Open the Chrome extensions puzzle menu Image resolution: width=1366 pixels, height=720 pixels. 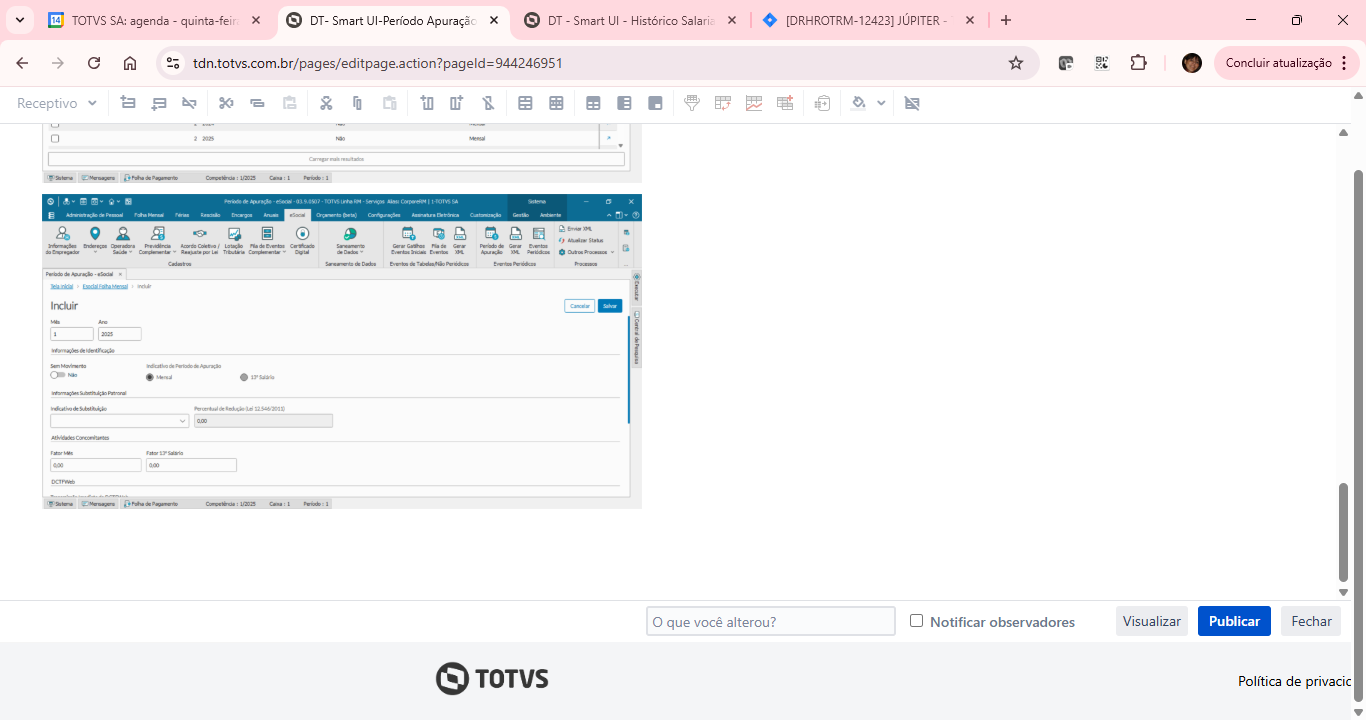tap(1138, 63)
